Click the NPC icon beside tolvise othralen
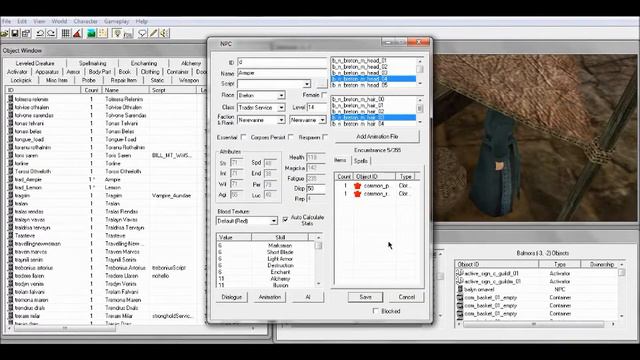The image size is (640, 360). pyautogui.click(x=11, y=107)
